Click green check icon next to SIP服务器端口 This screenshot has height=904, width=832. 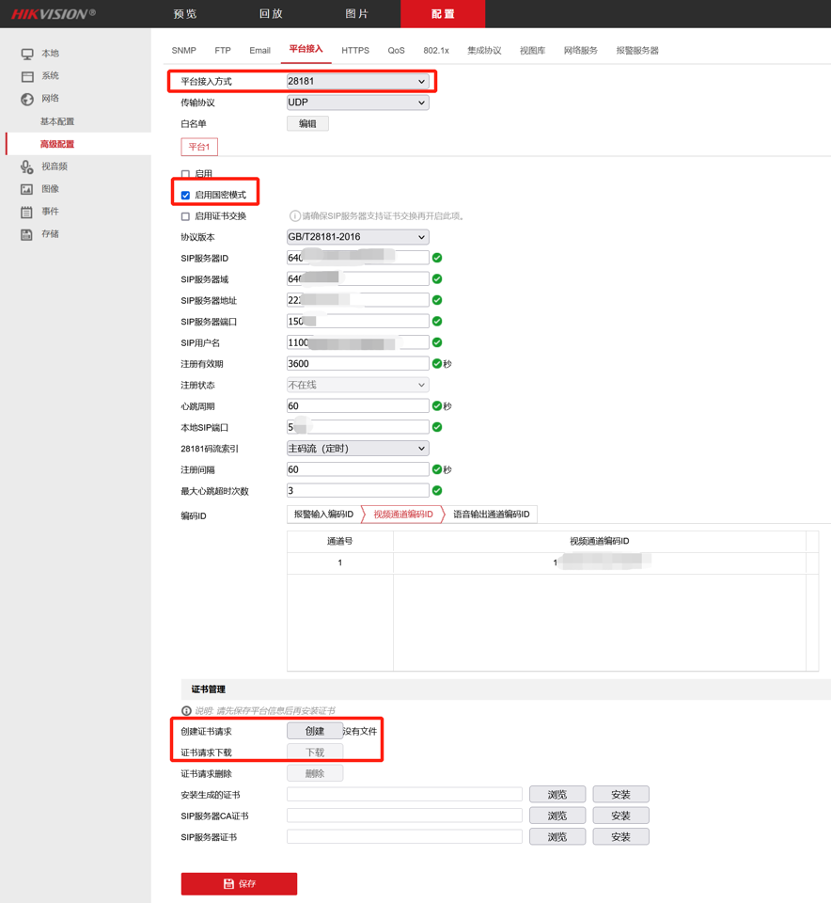click(x=437, y=321)
